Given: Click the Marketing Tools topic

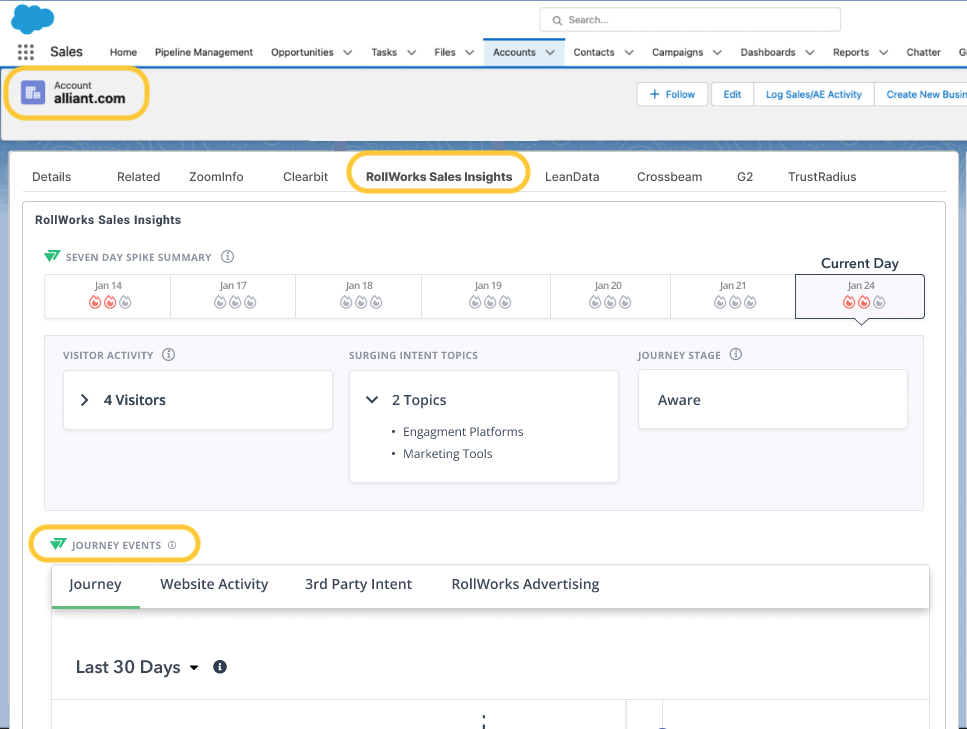Looking at the screenshot, I should point(448,454).
